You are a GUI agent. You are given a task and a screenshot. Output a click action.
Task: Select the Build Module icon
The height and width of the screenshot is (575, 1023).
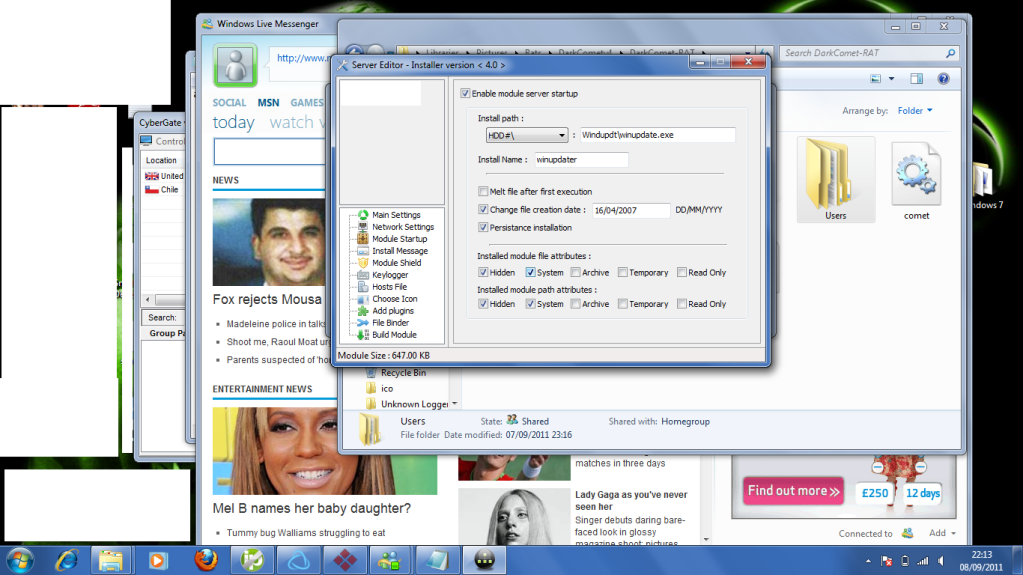[363, 335]
